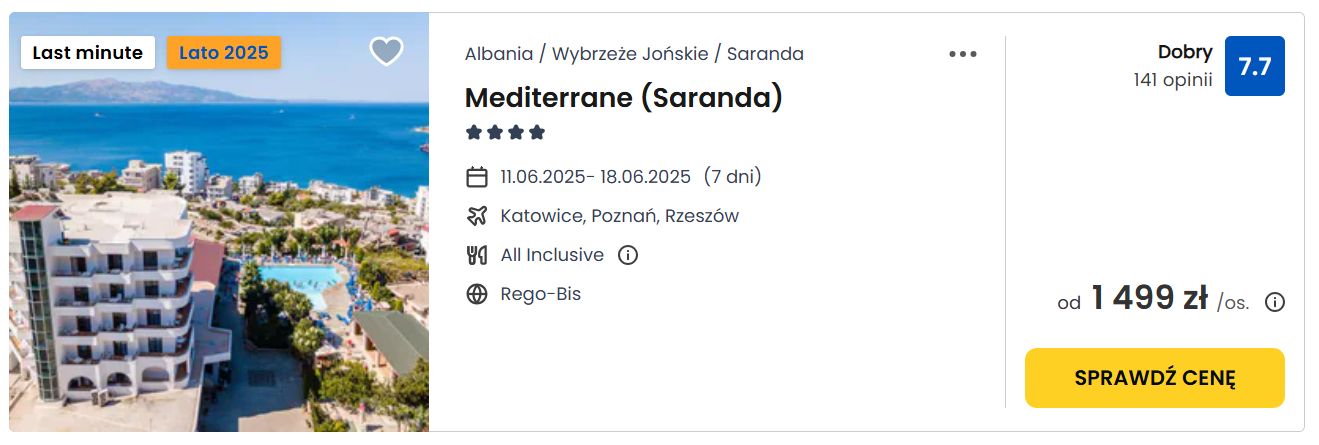1319x445 pixels.
Task: Click the four-star hotel rating
Action: pyautogui.click(x=505, y=132)
